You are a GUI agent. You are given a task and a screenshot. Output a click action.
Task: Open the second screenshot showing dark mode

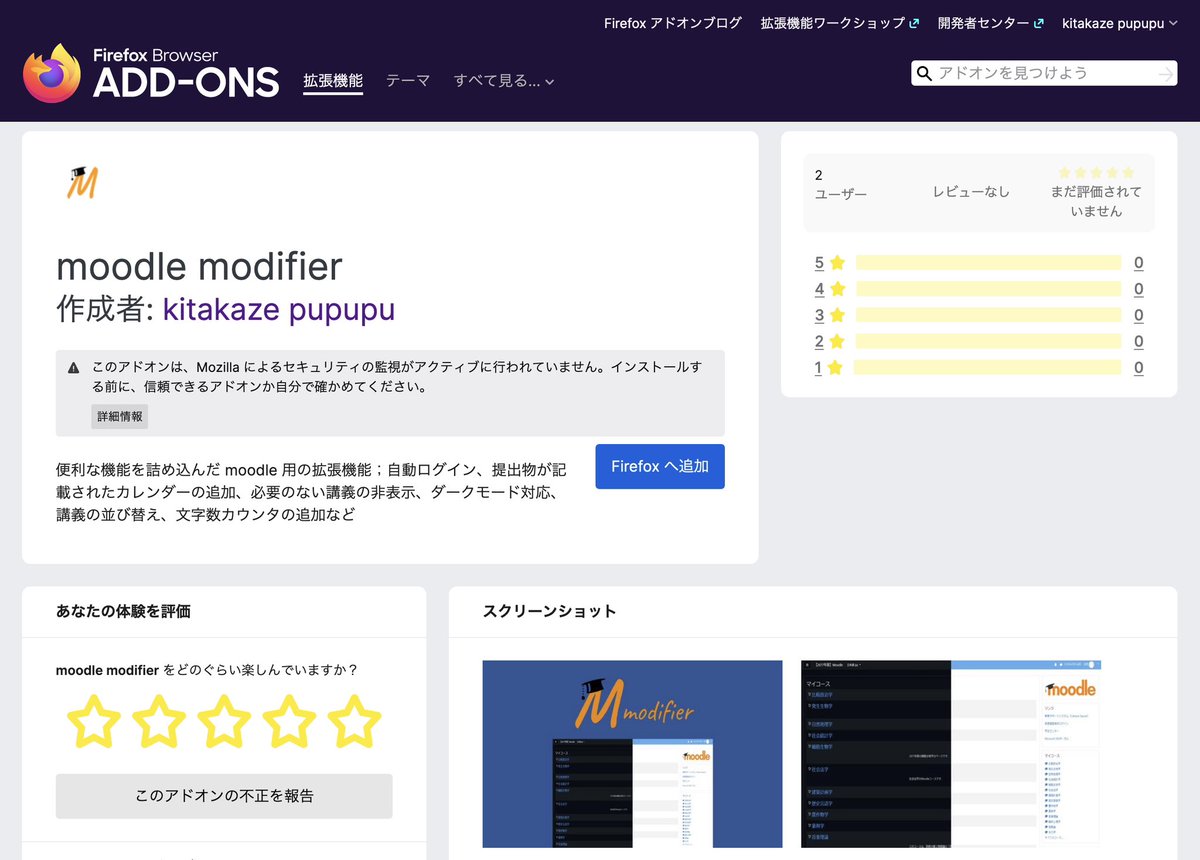pyautogui.click(x=951, y=754)
